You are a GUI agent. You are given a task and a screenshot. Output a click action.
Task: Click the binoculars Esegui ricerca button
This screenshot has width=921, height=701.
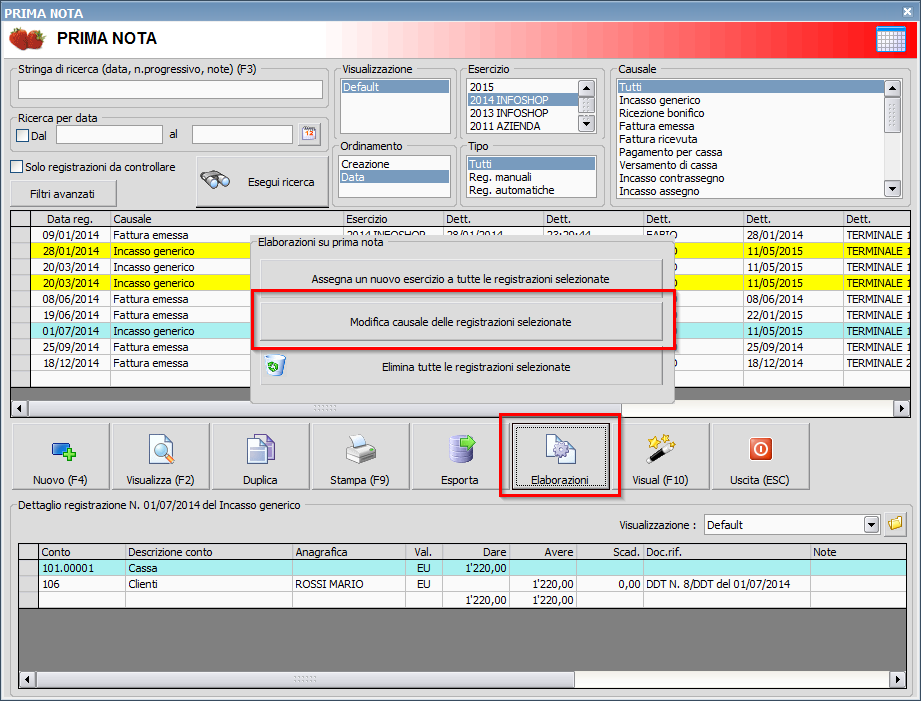(262, 182)
